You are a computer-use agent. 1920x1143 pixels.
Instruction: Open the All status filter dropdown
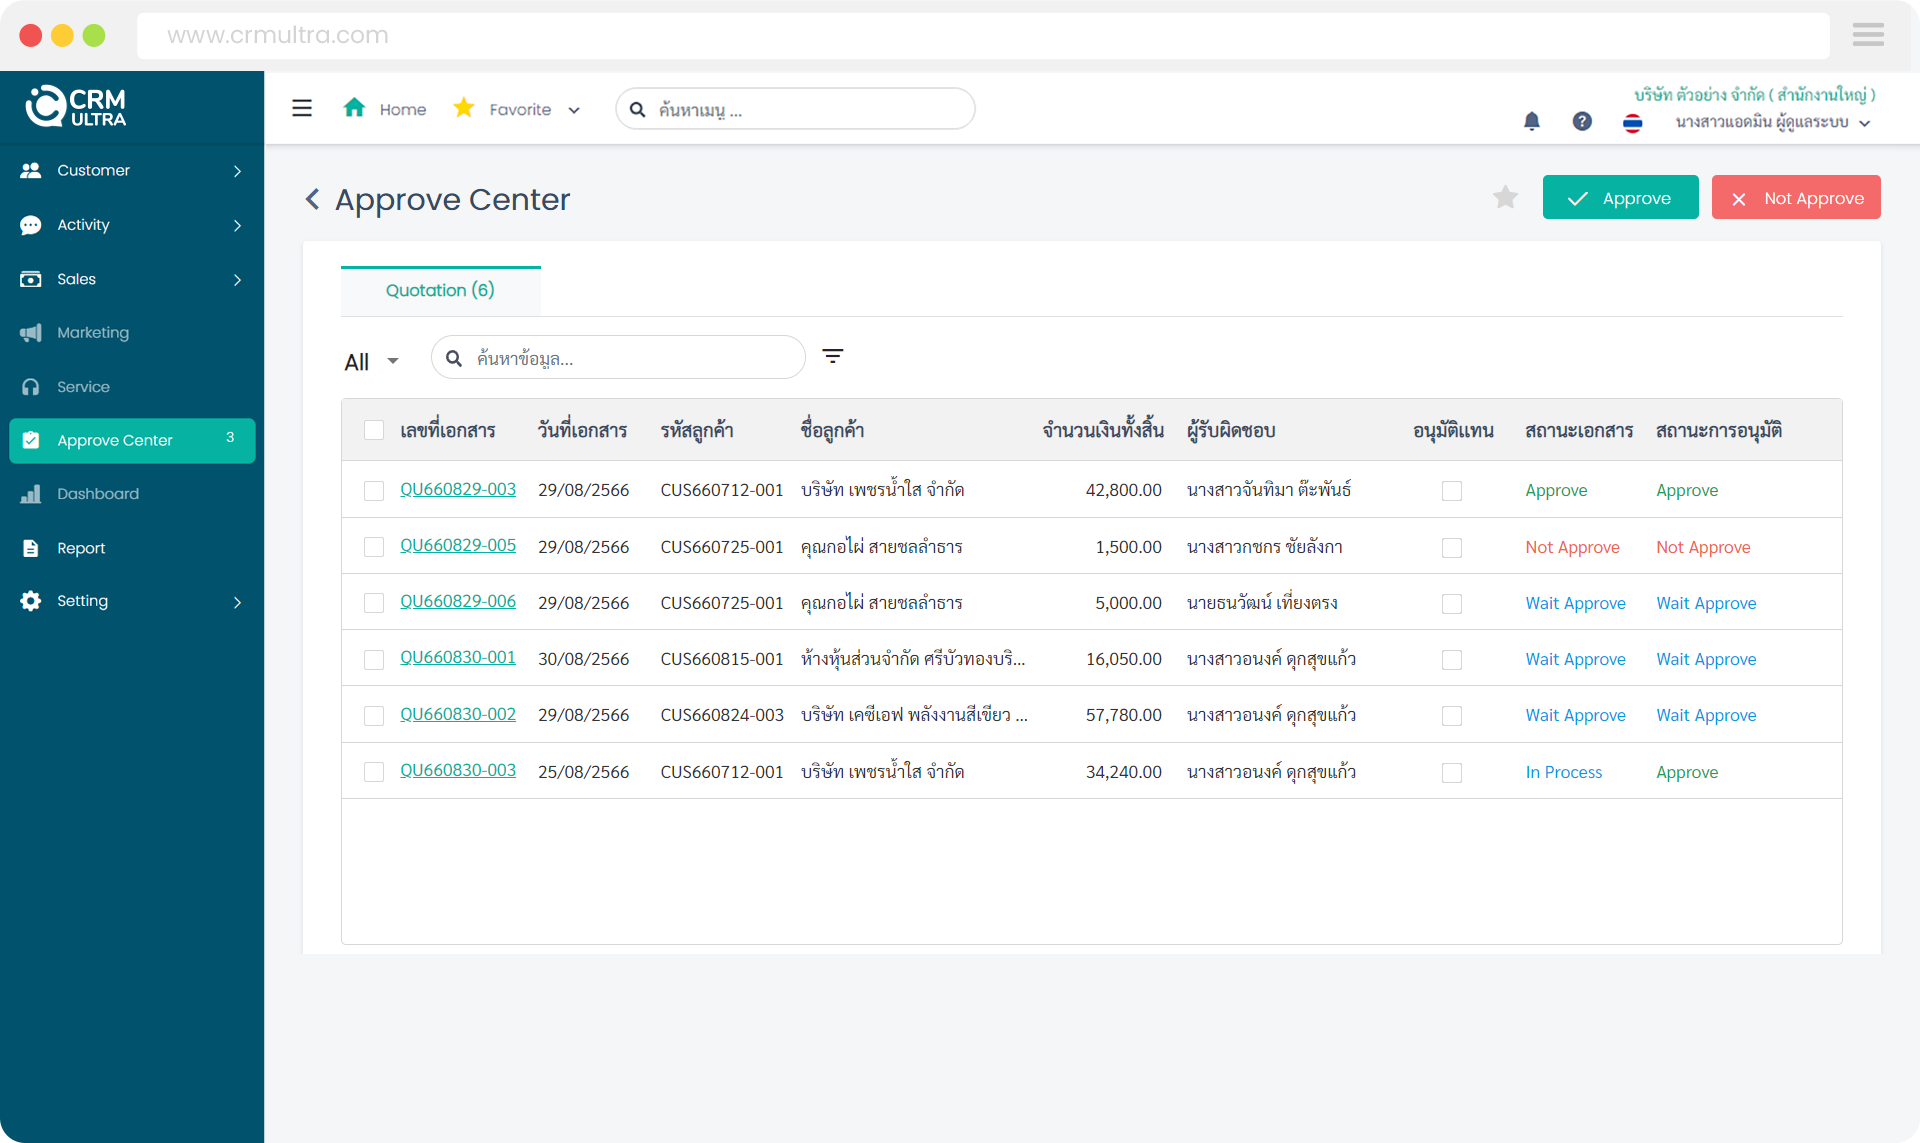pos(372,361)
